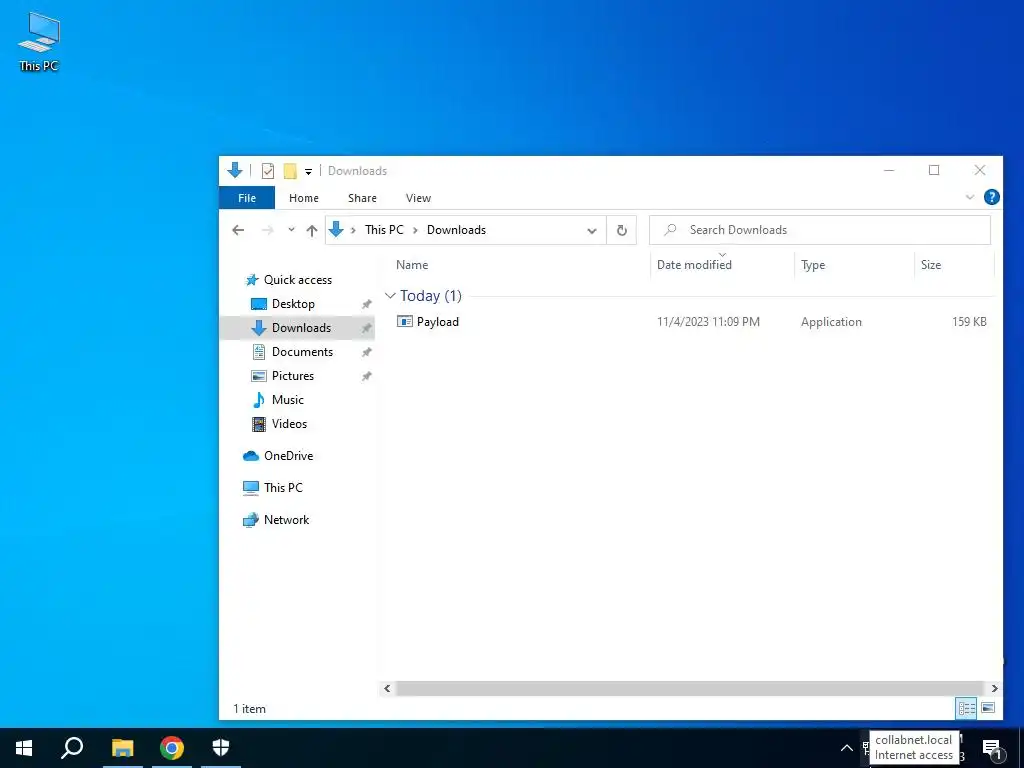Image resolution: width=1024 pixels, height=768 pixels.
Task: Open the Help question mark icon
Action: pyautogui.click(x=991, y=197)
